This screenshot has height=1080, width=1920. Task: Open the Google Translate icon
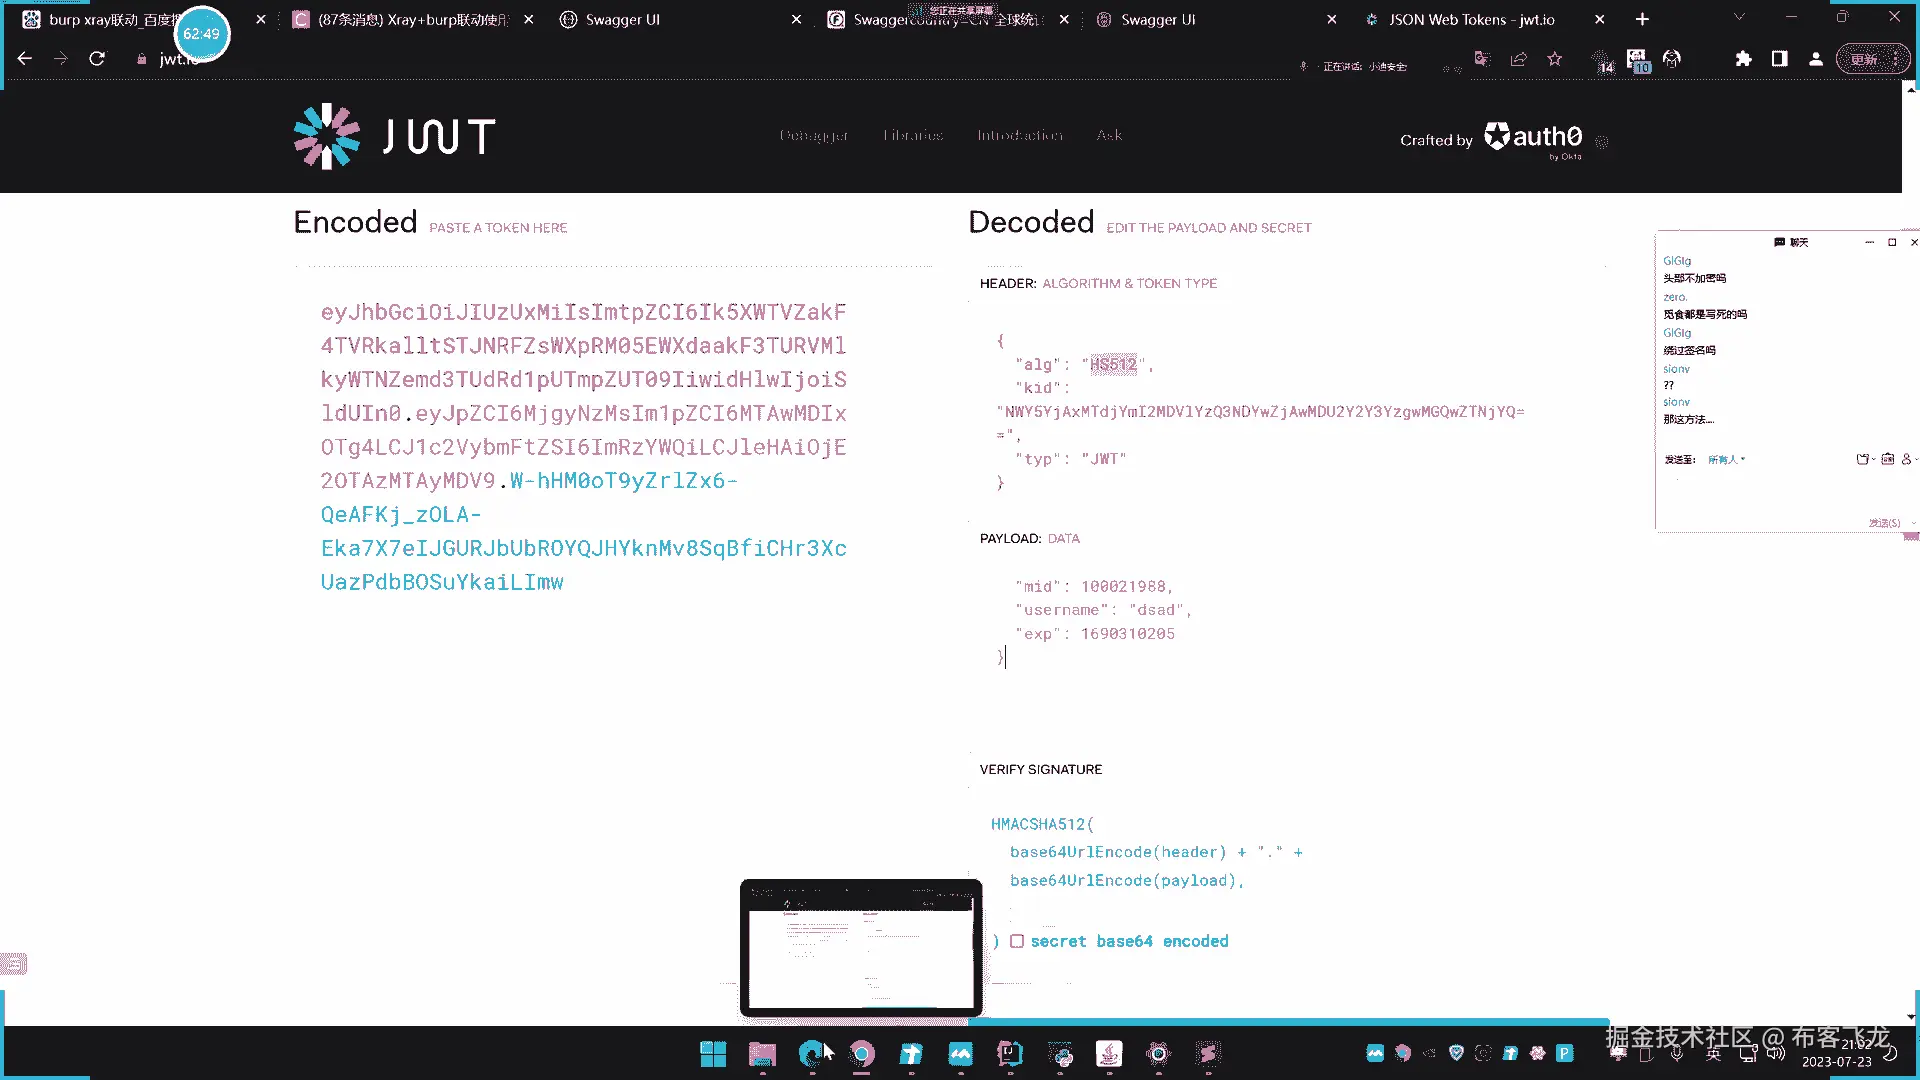[x=1482, y=59]
